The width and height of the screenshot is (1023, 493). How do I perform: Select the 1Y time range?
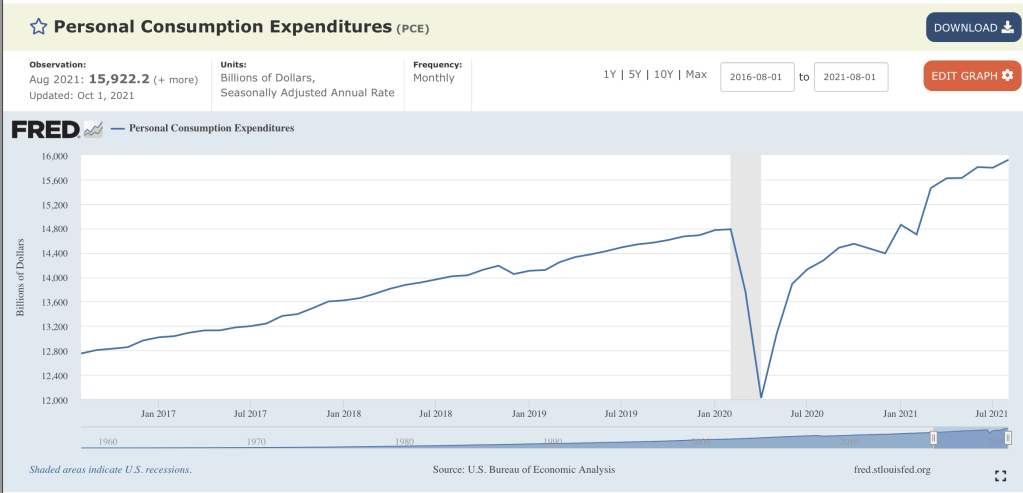(x=610, y=75)
